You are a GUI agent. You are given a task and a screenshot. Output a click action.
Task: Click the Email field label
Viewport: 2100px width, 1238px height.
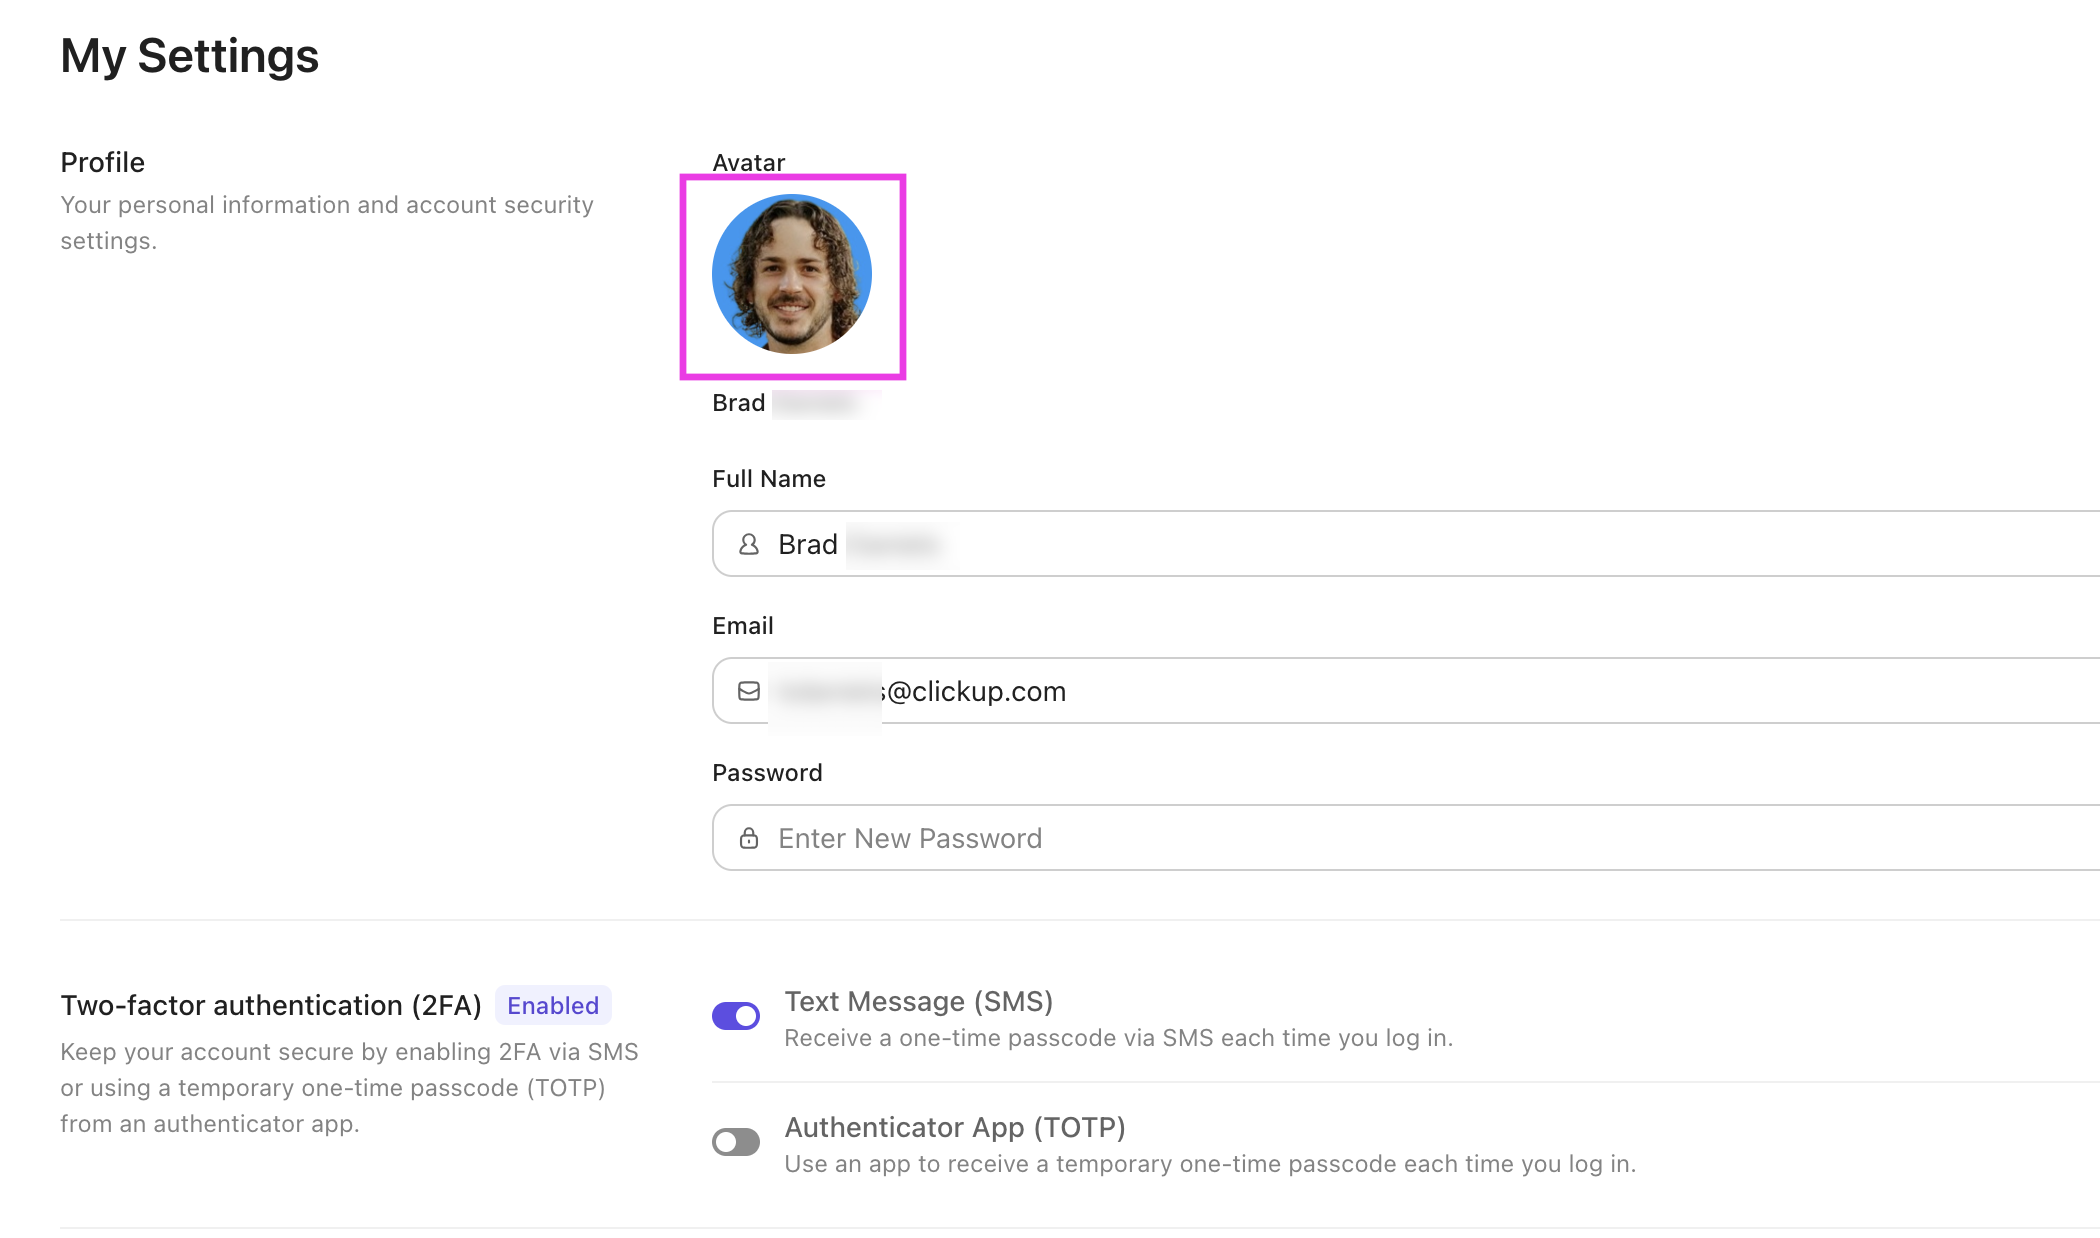[x=742, y=626]
